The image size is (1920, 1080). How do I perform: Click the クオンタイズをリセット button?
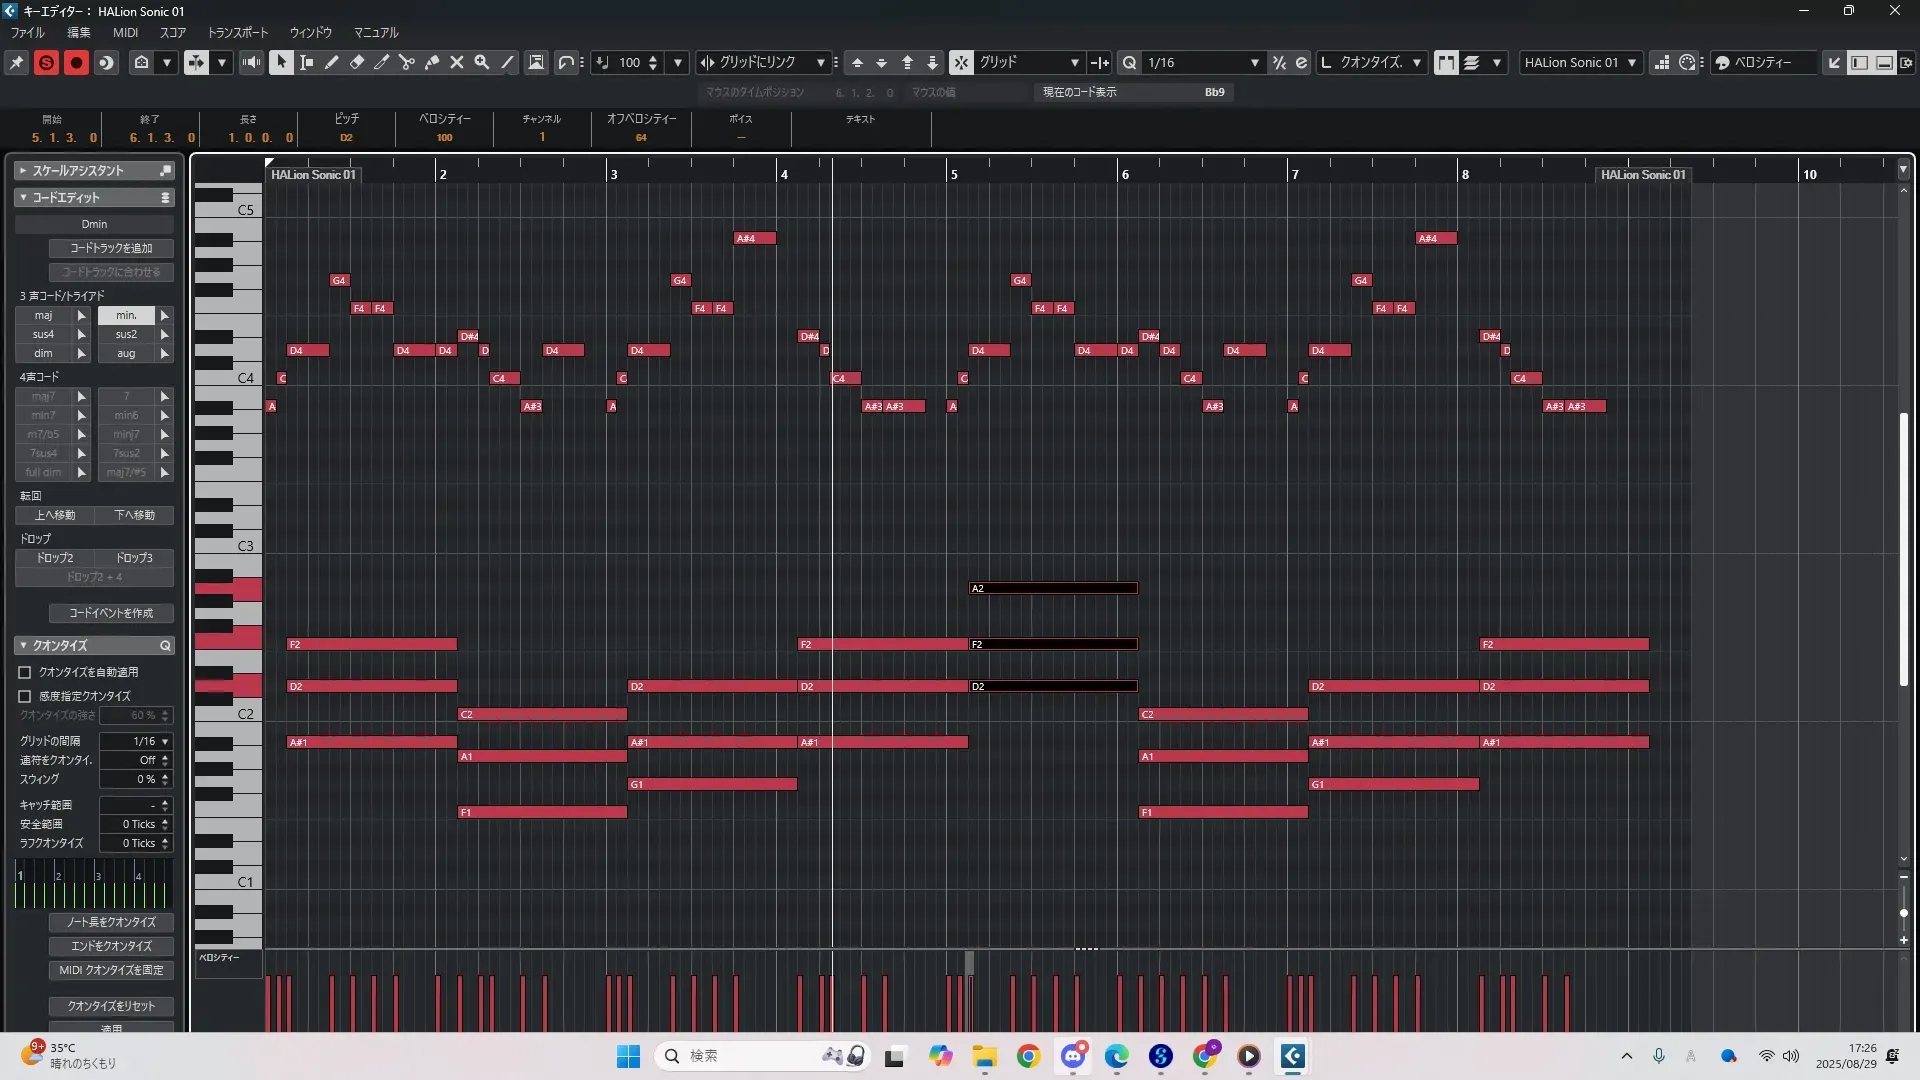111,1006
